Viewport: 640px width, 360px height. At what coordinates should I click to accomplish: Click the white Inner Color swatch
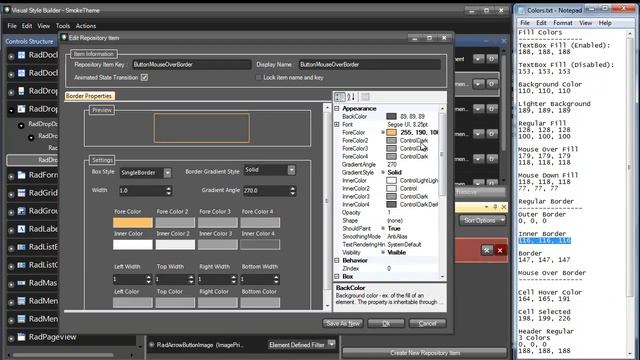click(133, 244)
